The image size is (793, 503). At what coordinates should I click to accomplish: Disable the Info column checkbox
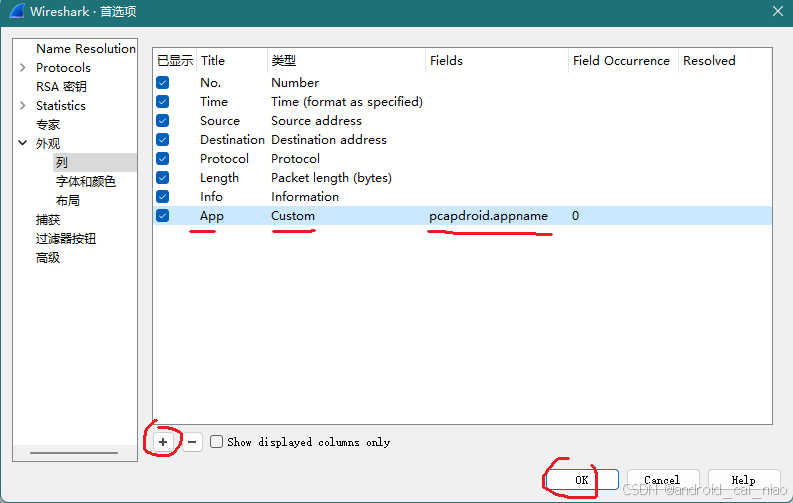[162, 197]
